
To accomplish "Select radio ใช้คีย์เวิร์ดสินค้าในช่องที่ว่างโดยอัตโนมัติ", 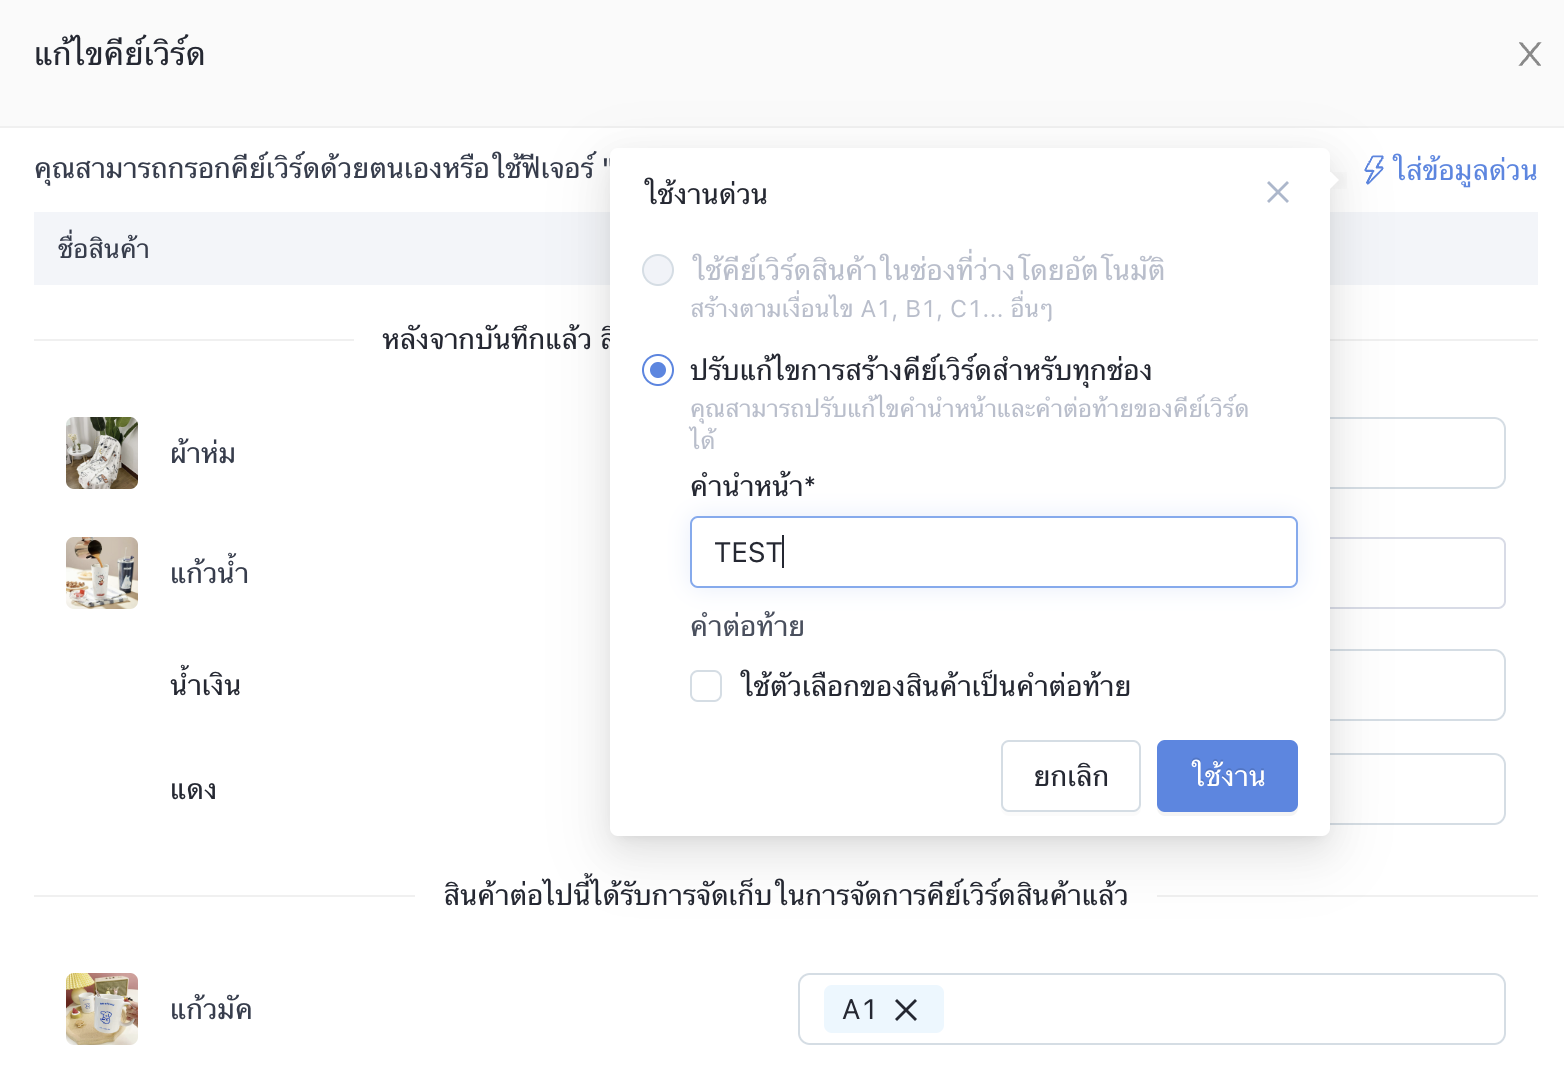I will click(x=658, y=270).
